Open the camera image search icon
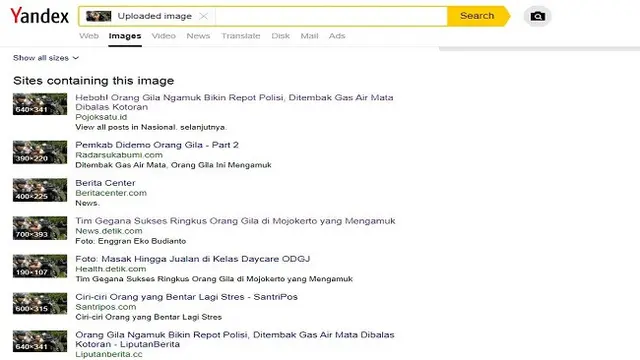 coord(537,16)
